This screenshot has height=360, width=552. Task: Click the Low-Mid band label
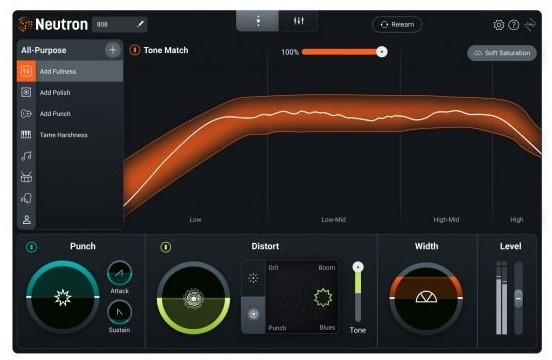(333, 220)
